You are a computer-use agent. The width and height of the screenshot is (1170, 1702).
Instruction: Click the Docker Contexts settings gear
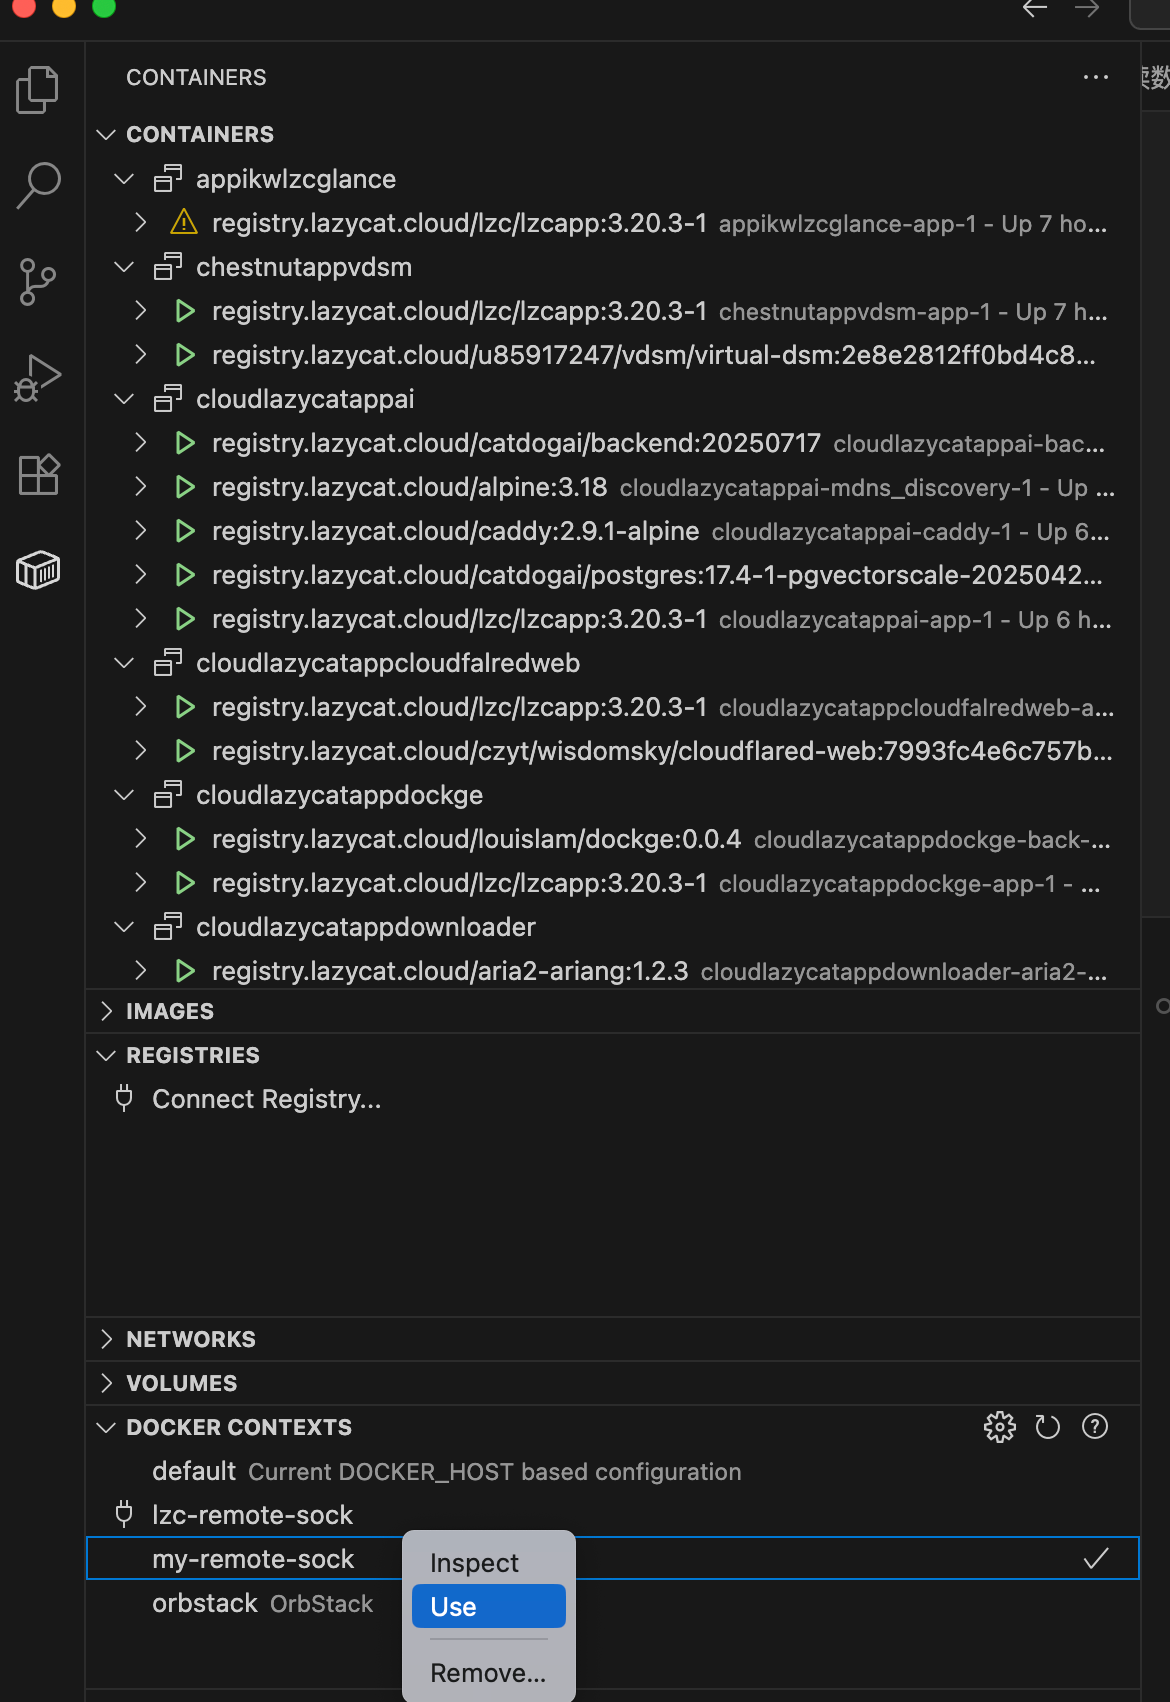pos(999,1427)
